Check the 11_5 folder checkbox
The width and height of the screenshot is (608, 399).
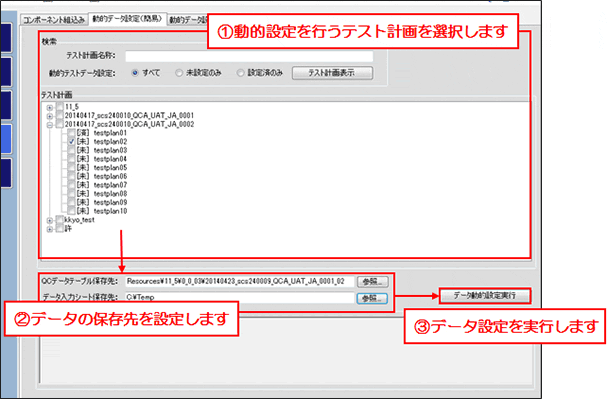tap(60, 107)
